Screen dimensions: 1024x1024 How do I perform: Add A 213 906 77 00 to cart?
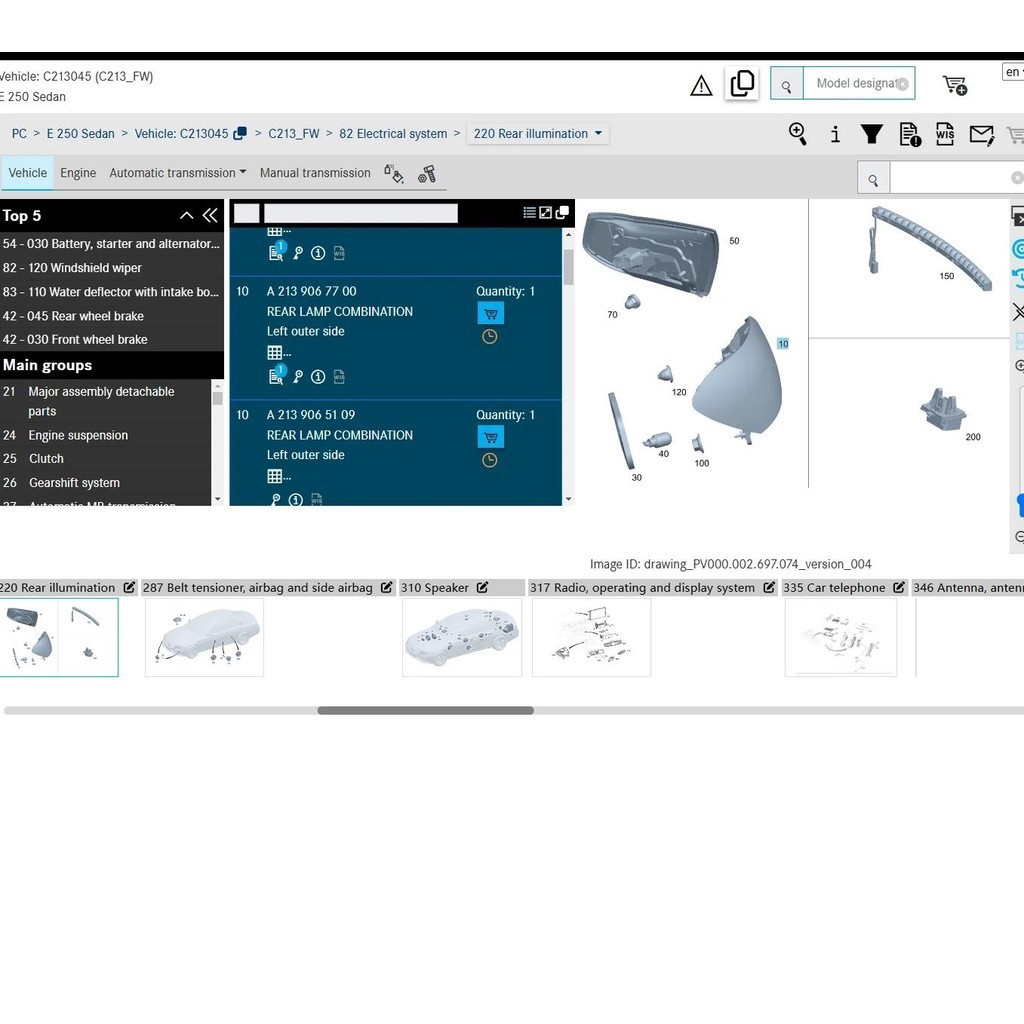point(490,313)
